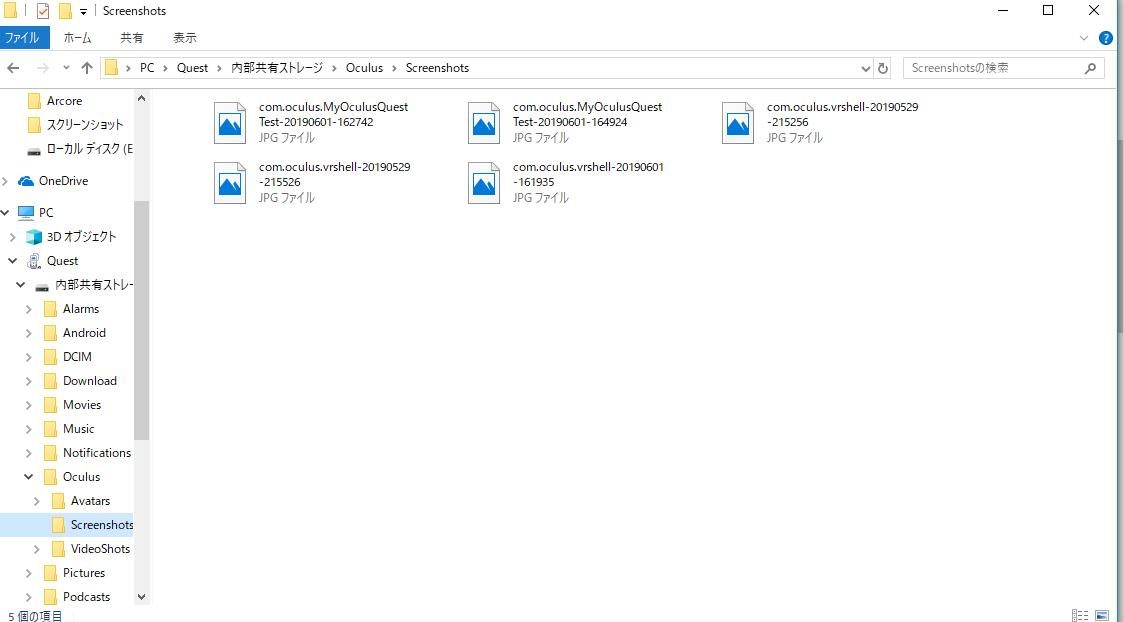Switch to the 表示 ribbon tab
Image resolution: width=1124 pixels, height=622 pixels.
pos(184,37)
